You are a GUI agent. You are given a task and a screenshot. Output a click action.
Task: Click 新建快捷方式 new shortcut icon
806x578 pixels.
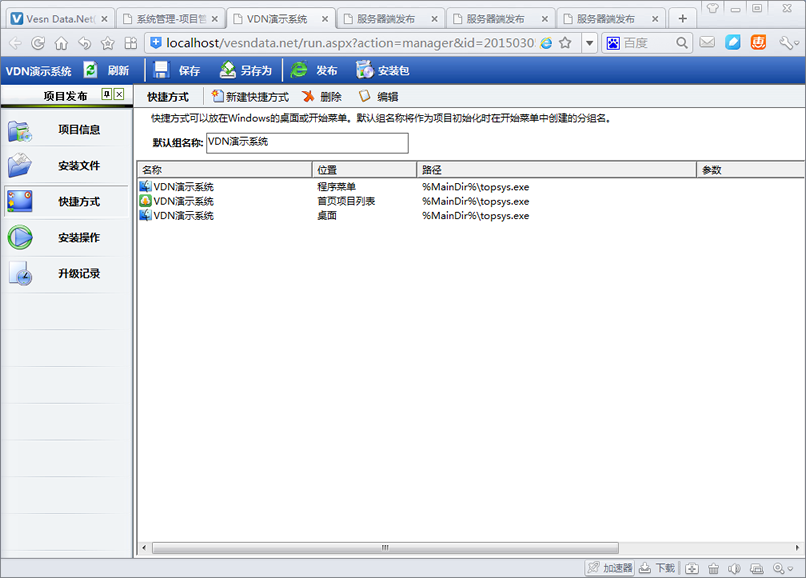pos(217,96)
